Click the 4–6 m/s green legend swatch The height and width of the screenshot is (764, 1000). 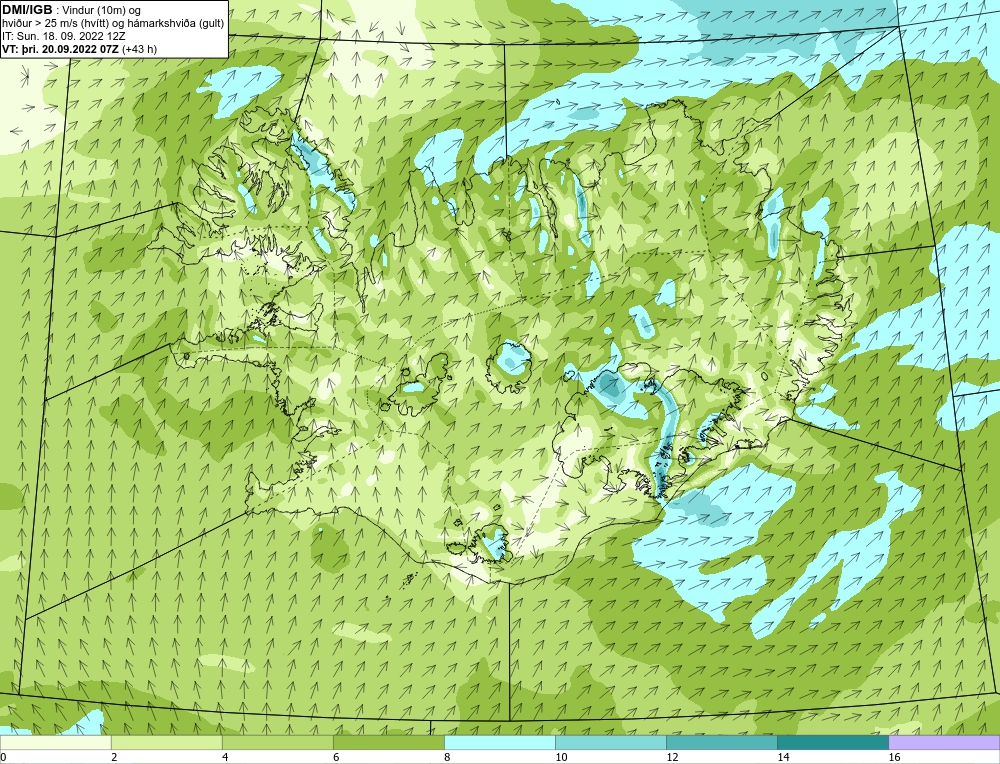click(277, 742)
